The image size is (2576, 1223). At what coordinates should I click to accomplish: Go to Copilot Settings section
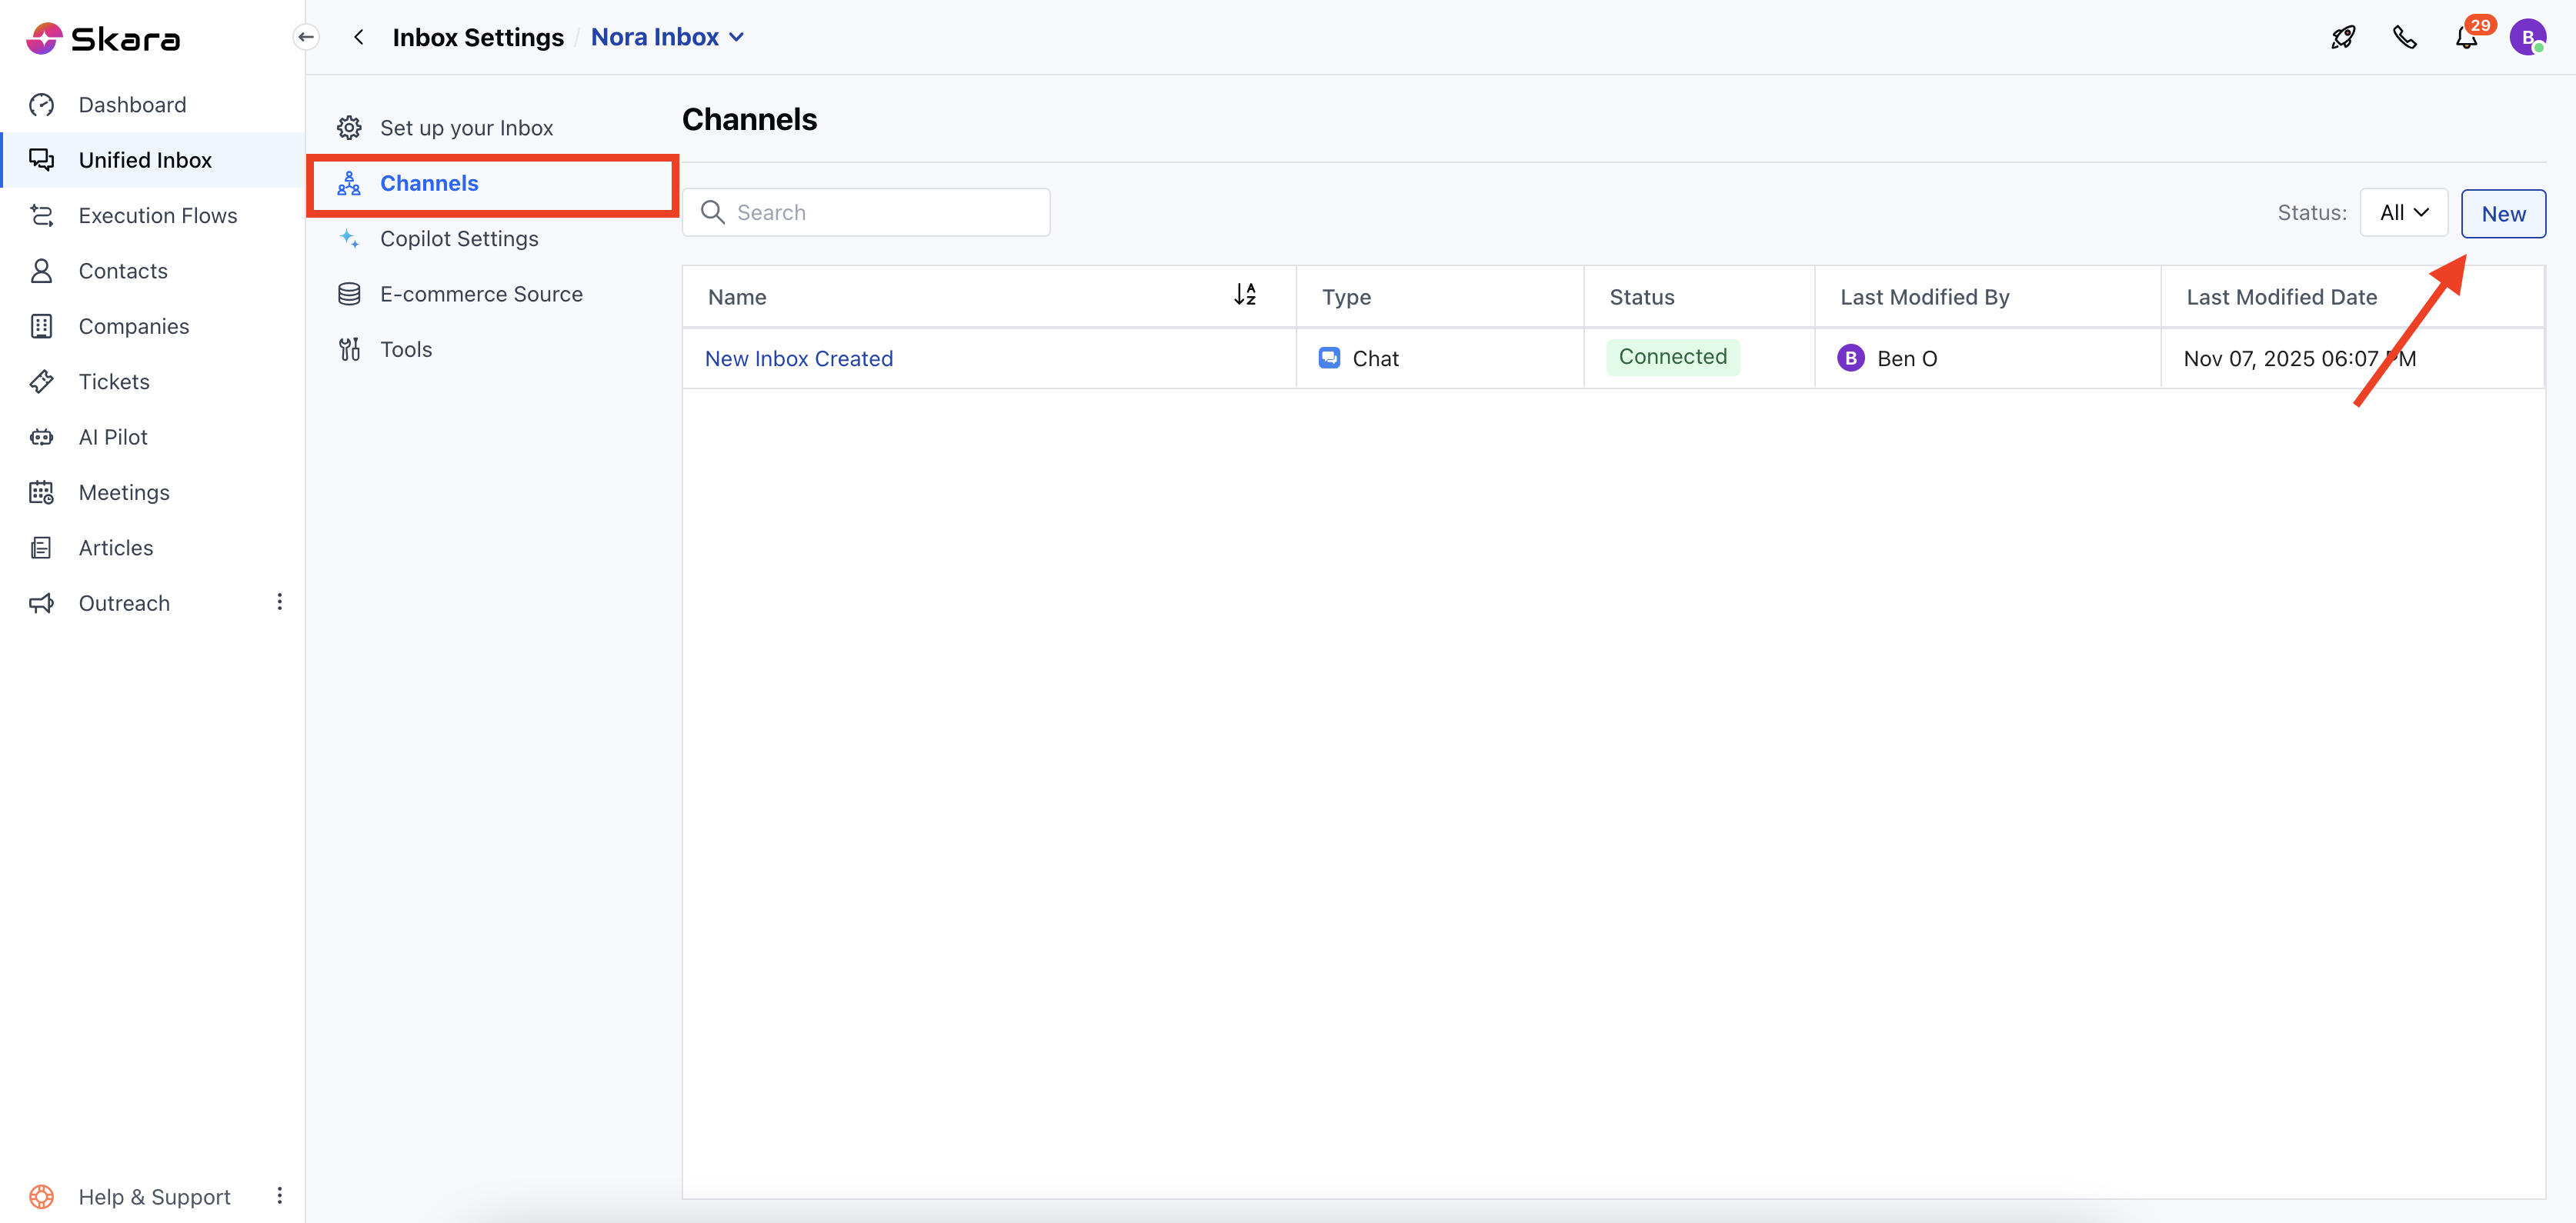point(459,239)
